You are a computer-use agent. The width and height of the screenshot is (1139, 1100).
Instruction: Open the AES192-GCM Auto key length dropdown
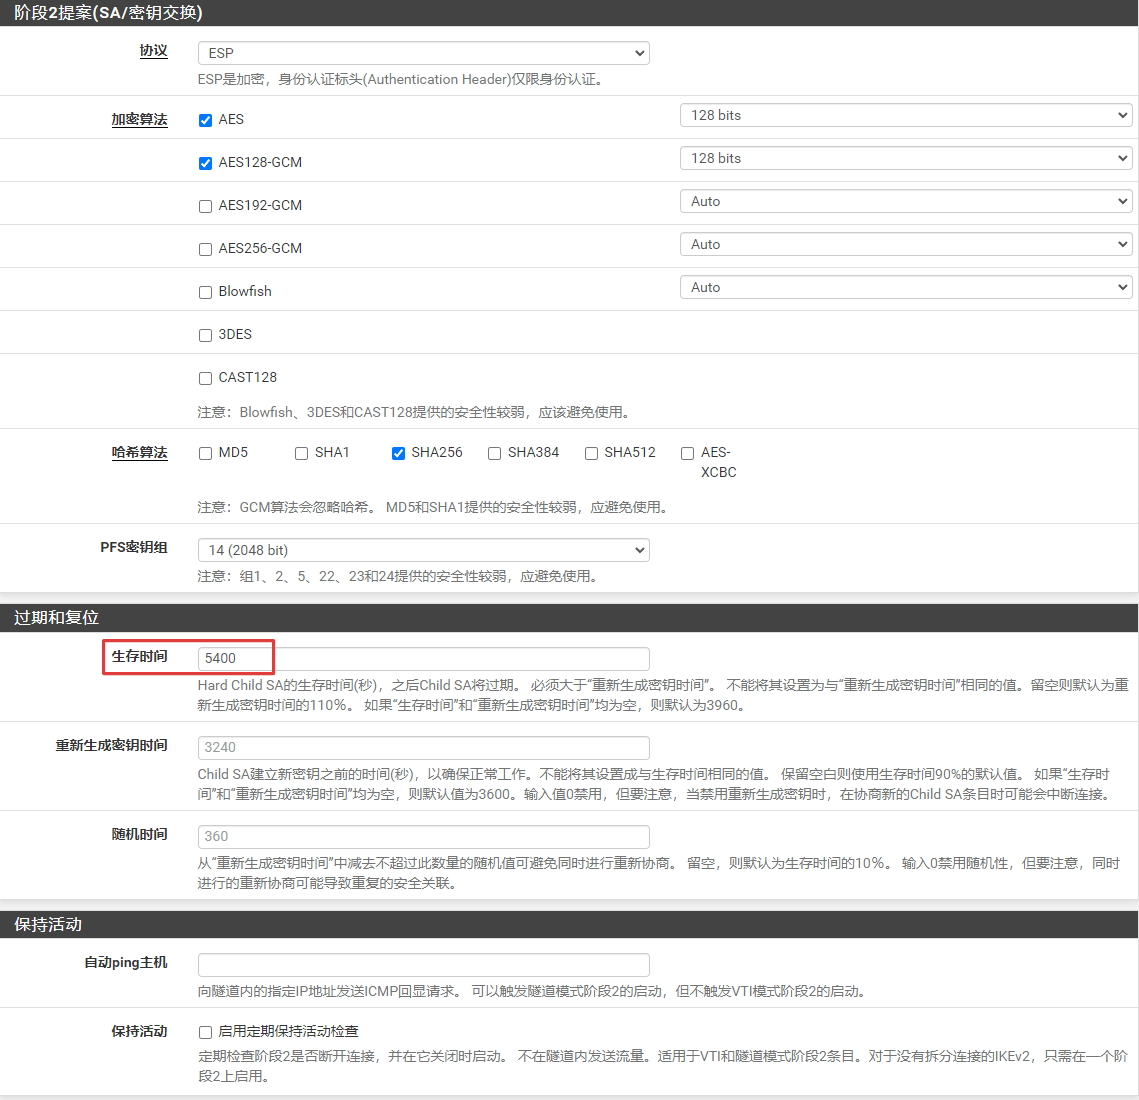coord(906,202)
